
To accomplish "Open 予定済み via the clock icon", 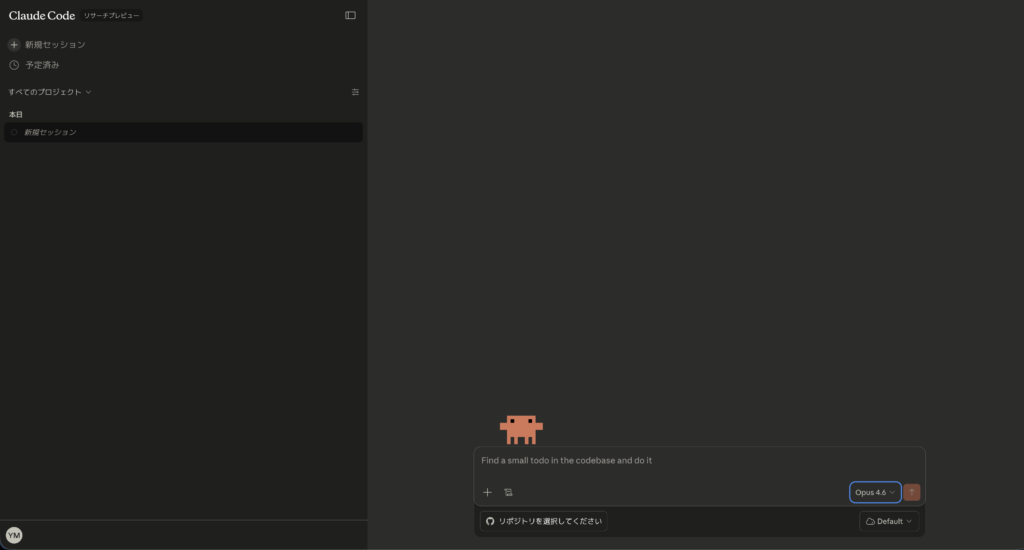I will pyautogui.click(x=14, y=65).
